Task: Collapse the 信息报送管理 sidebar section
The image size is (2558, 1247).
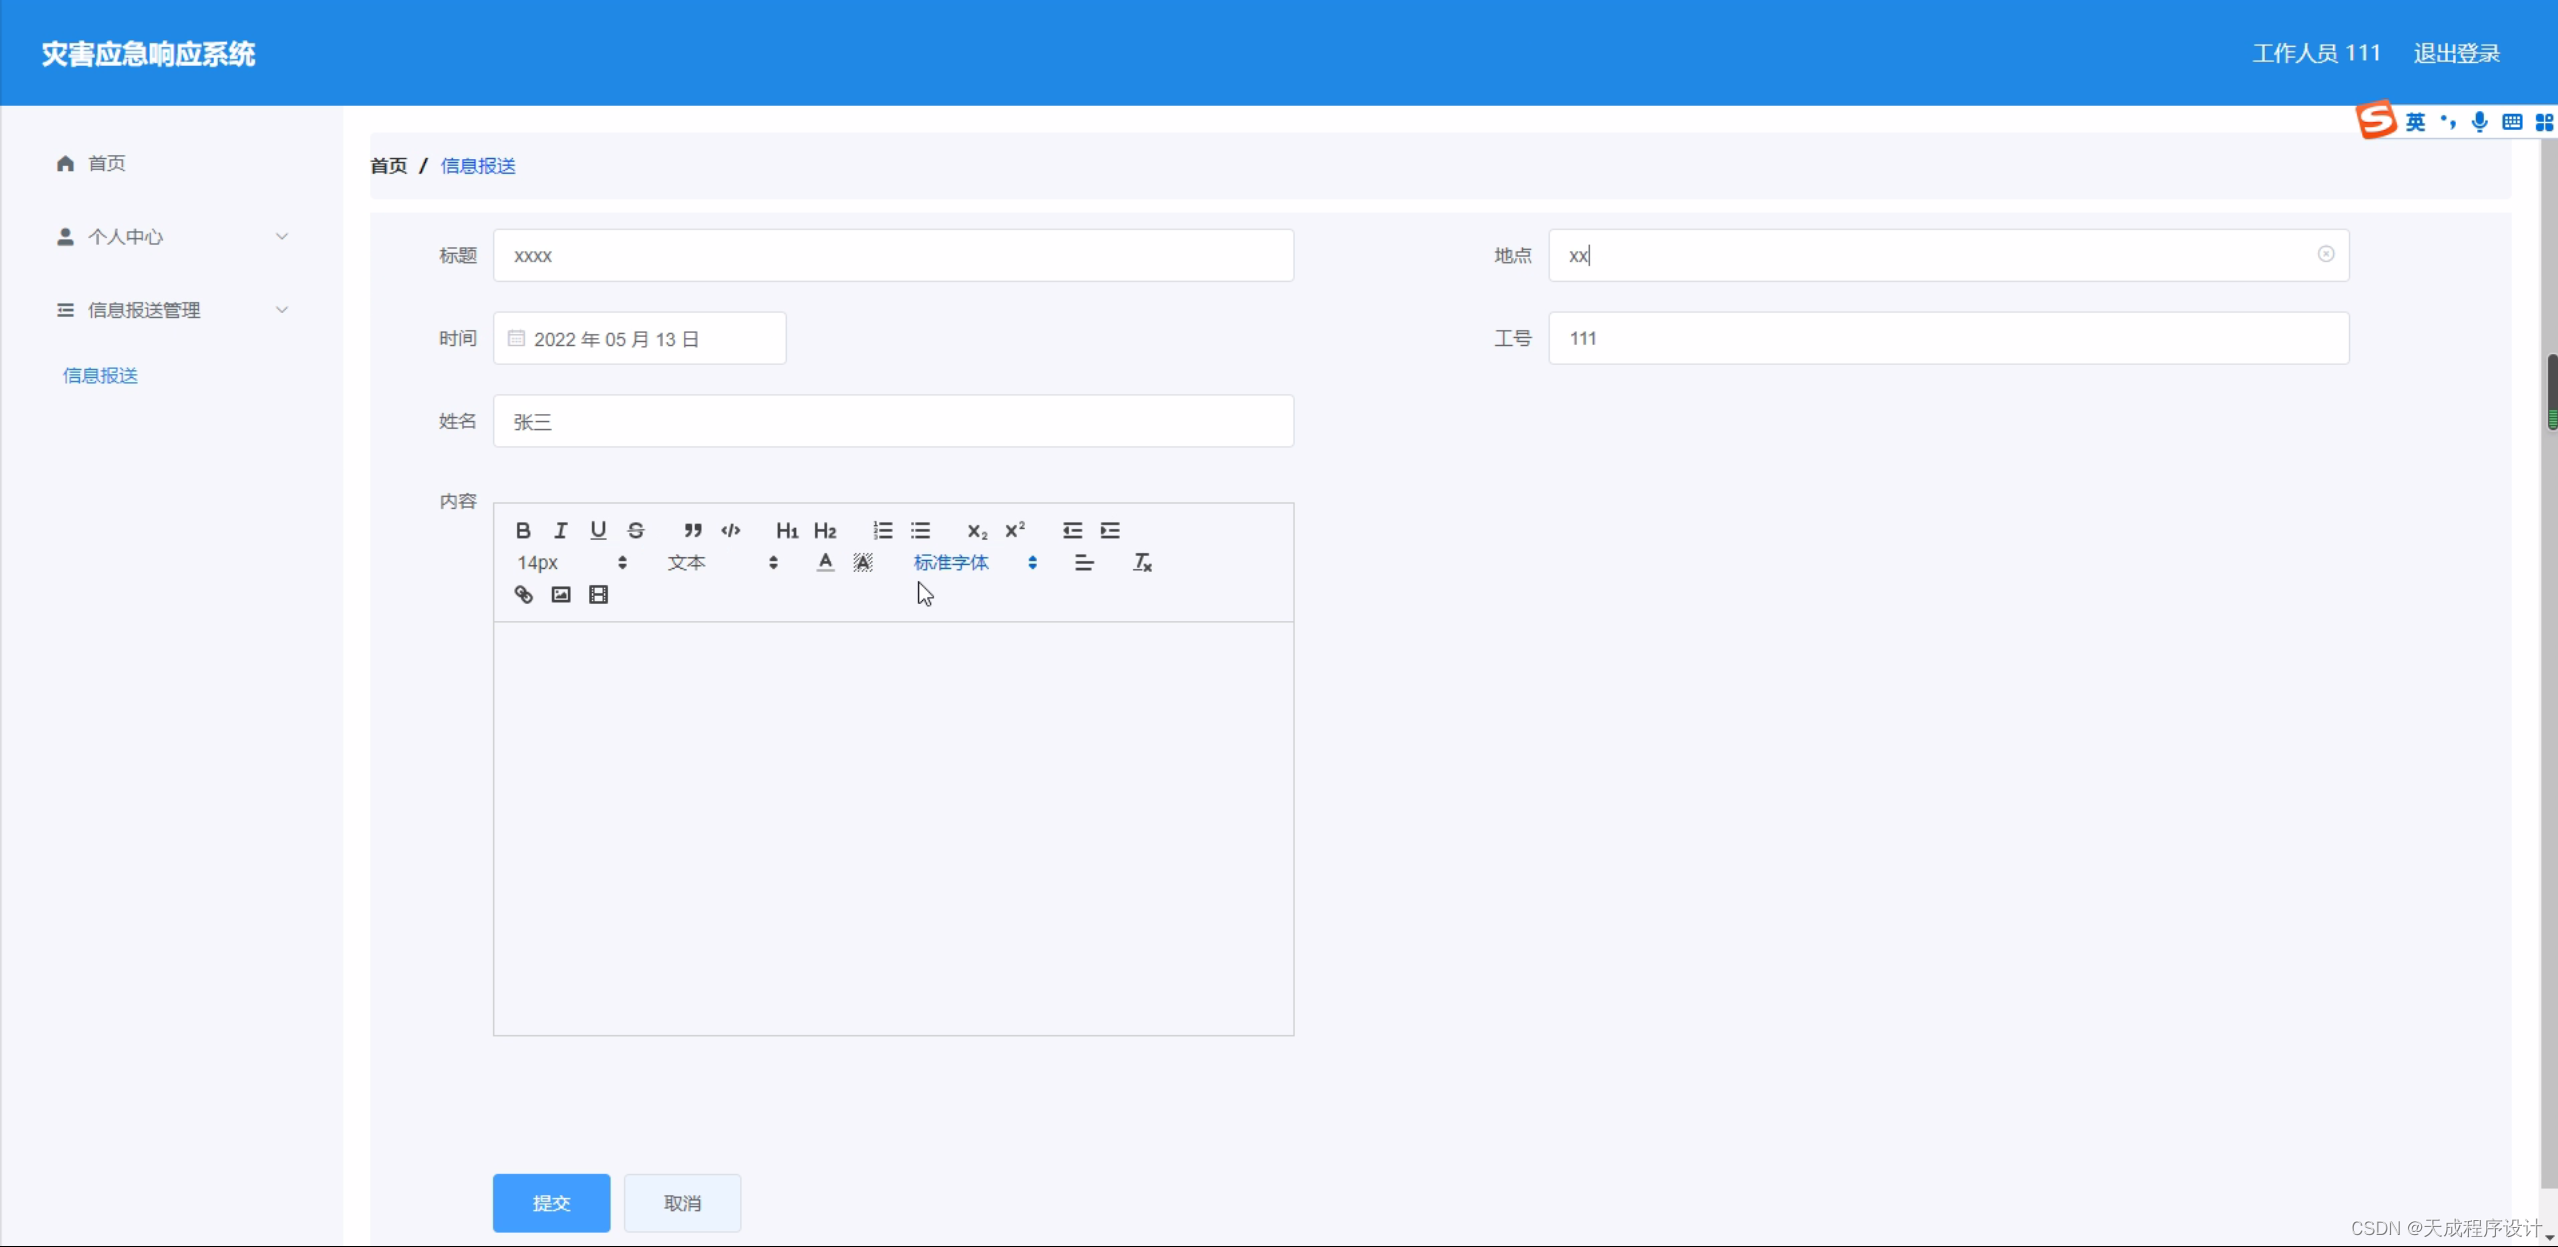Action: [282, 309]
